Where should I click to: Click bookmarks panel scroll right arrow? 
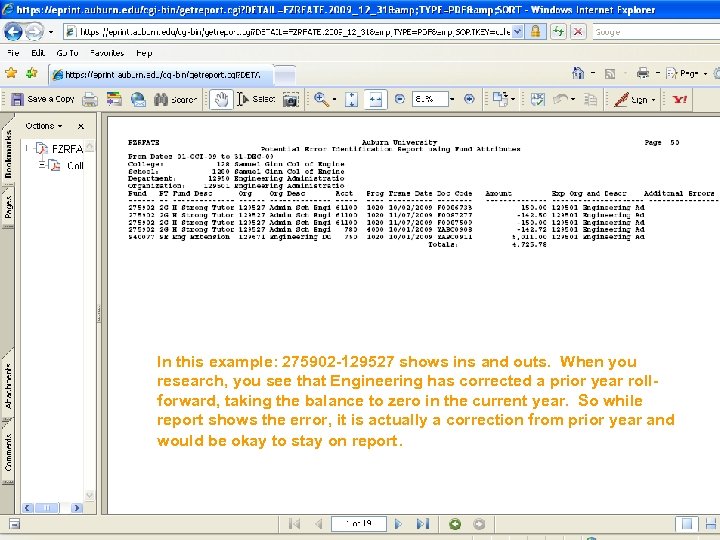77,508
